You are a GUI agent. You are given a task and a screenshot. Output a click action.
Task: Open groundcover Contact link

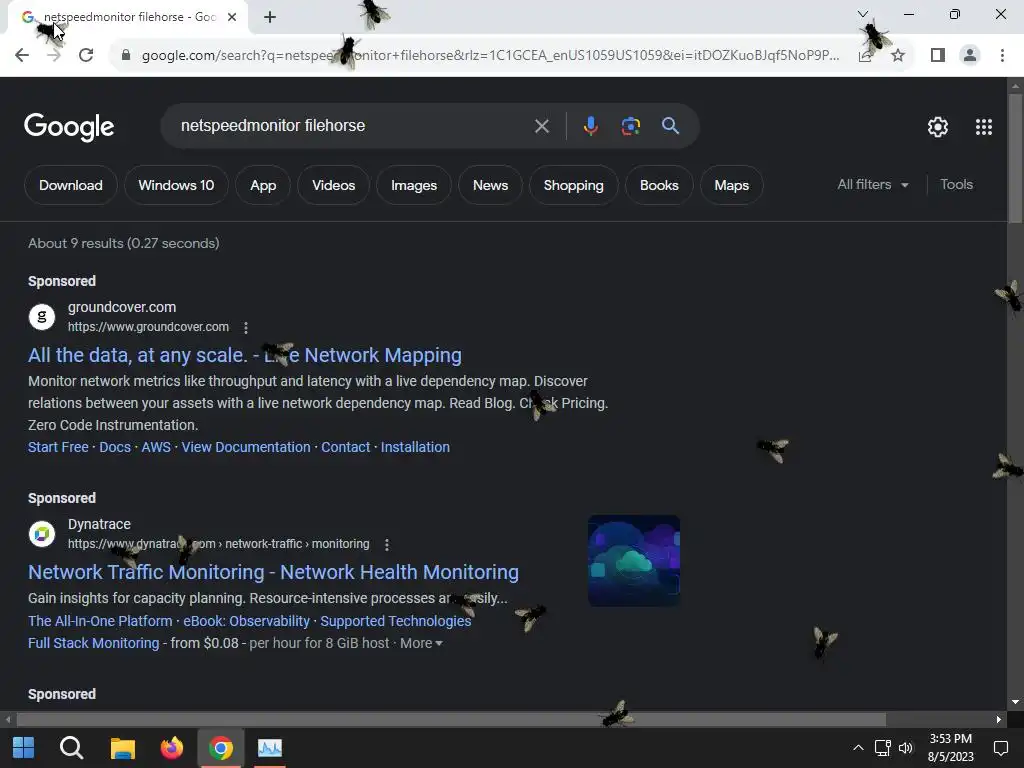[x=345, y=447]
